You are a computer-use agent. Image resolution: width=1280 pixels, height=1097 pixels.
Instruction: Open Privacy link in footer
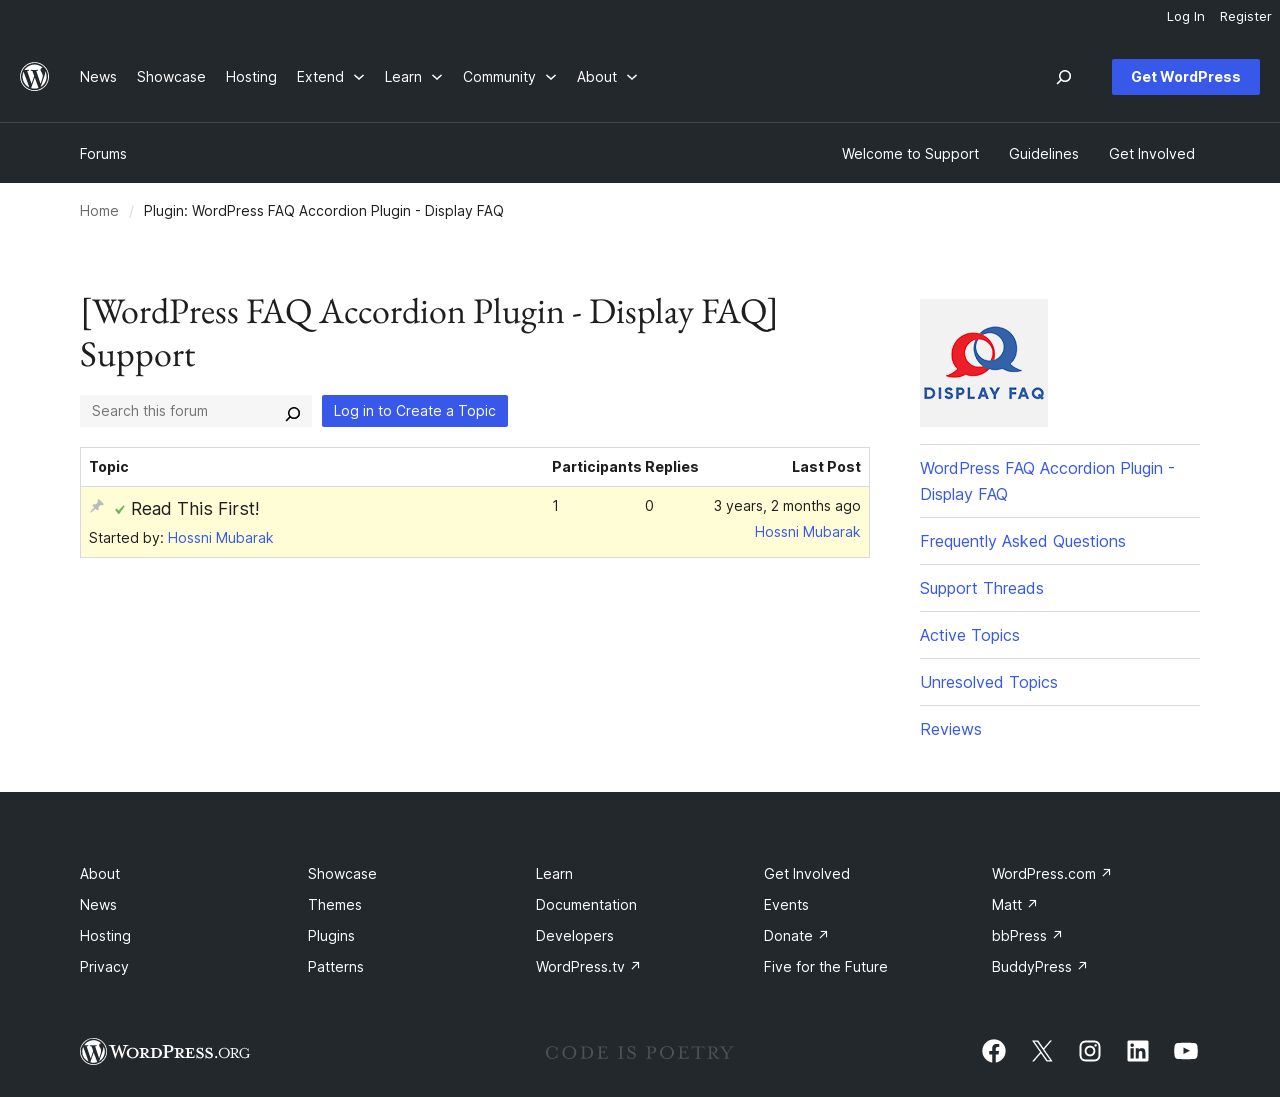104,967
